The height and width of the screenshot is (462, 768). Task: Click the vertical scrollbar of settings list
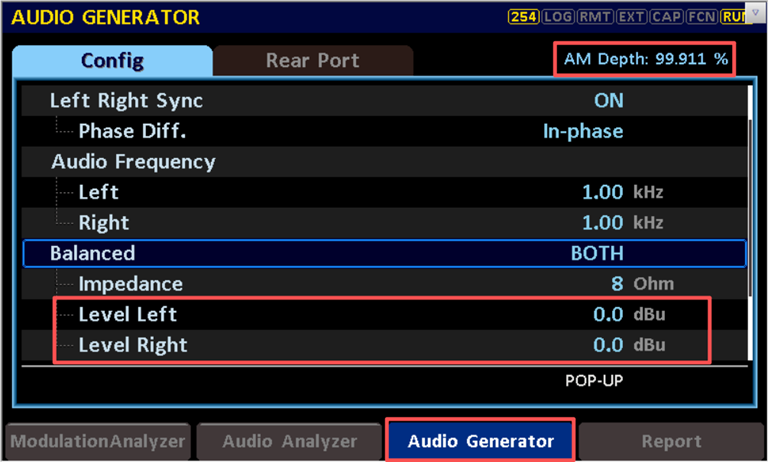pyautogui.click(x=751, y=200)
